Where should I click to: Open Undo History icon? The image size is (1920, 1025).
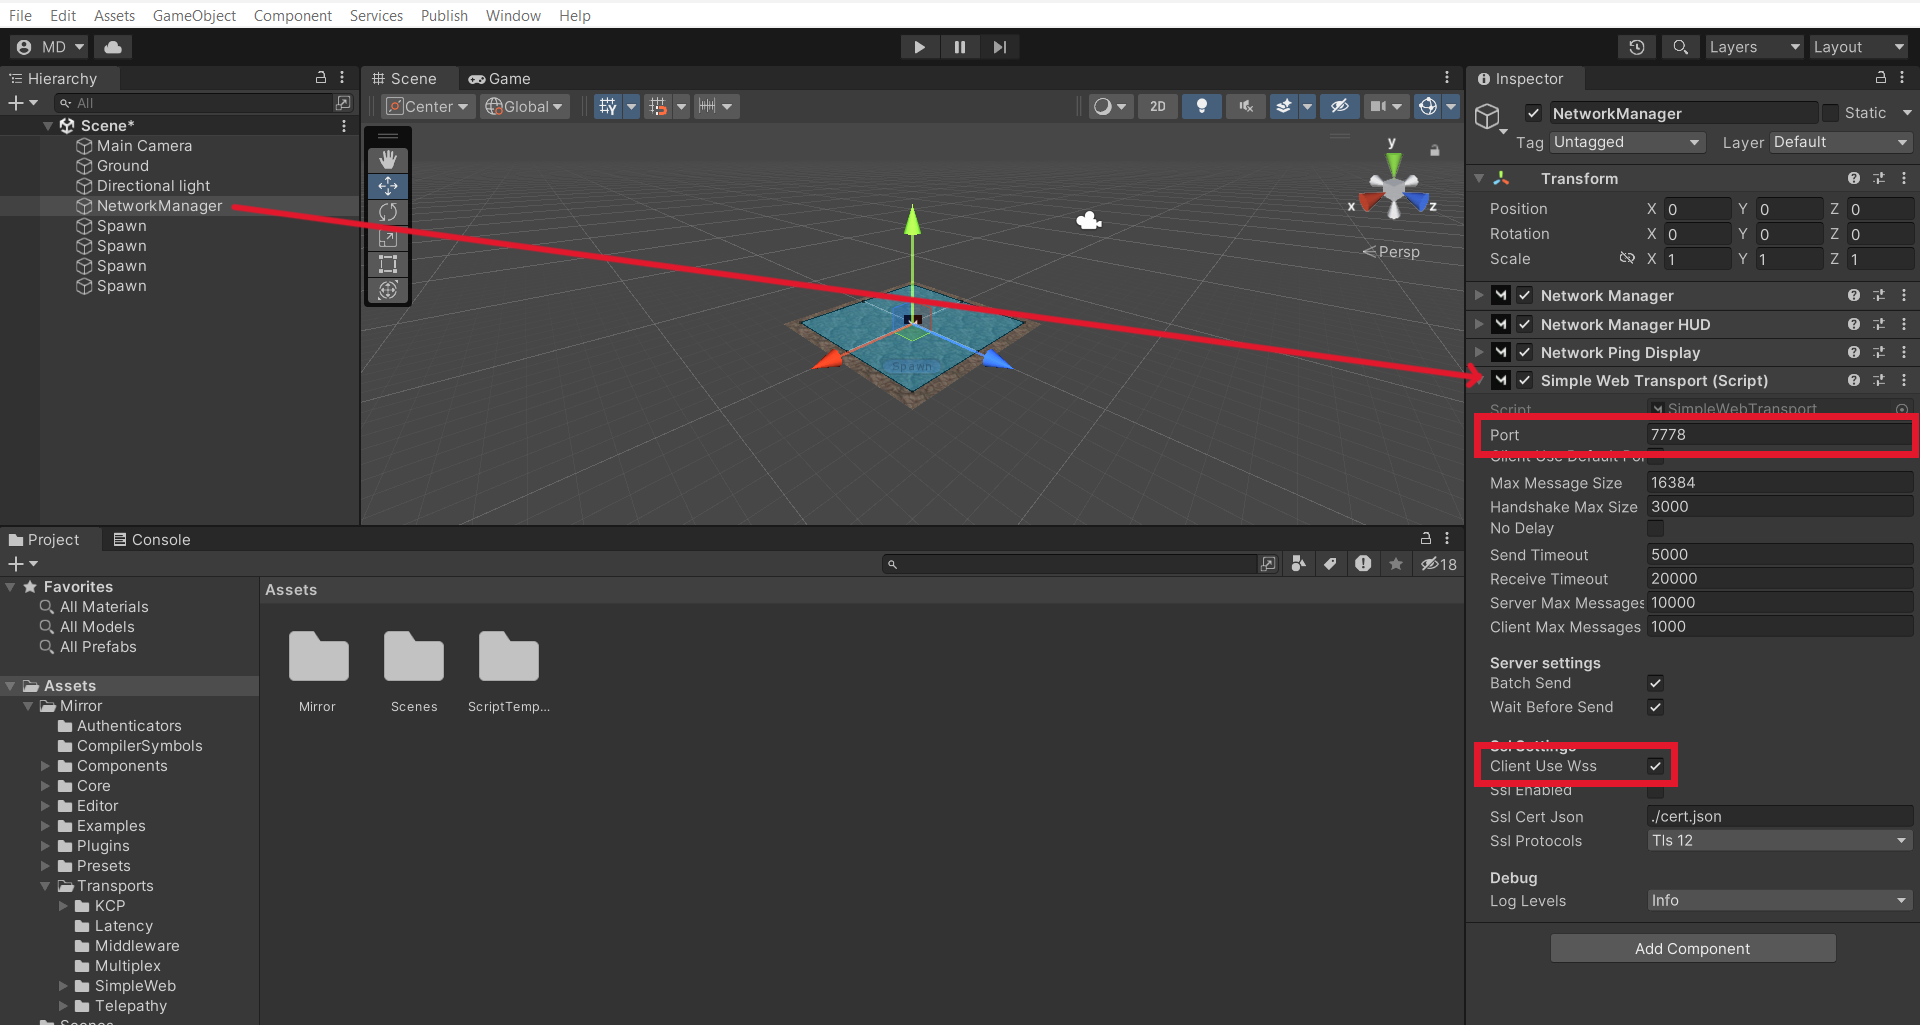[1636, 47]
